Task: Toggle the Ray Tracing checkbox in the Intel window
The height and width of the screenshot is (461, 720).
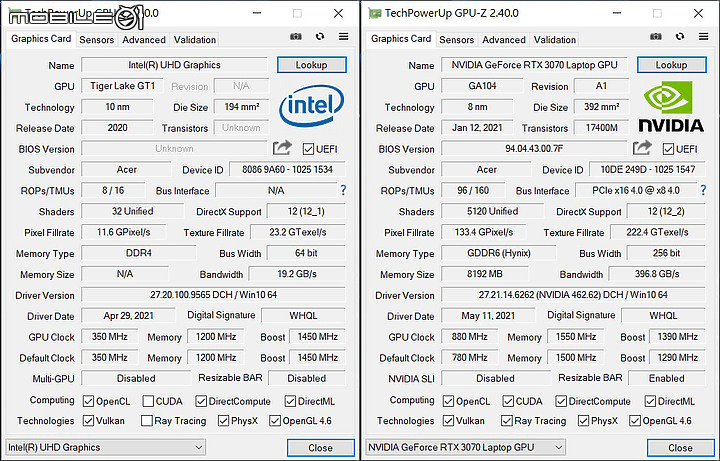Action: point(146,421)
